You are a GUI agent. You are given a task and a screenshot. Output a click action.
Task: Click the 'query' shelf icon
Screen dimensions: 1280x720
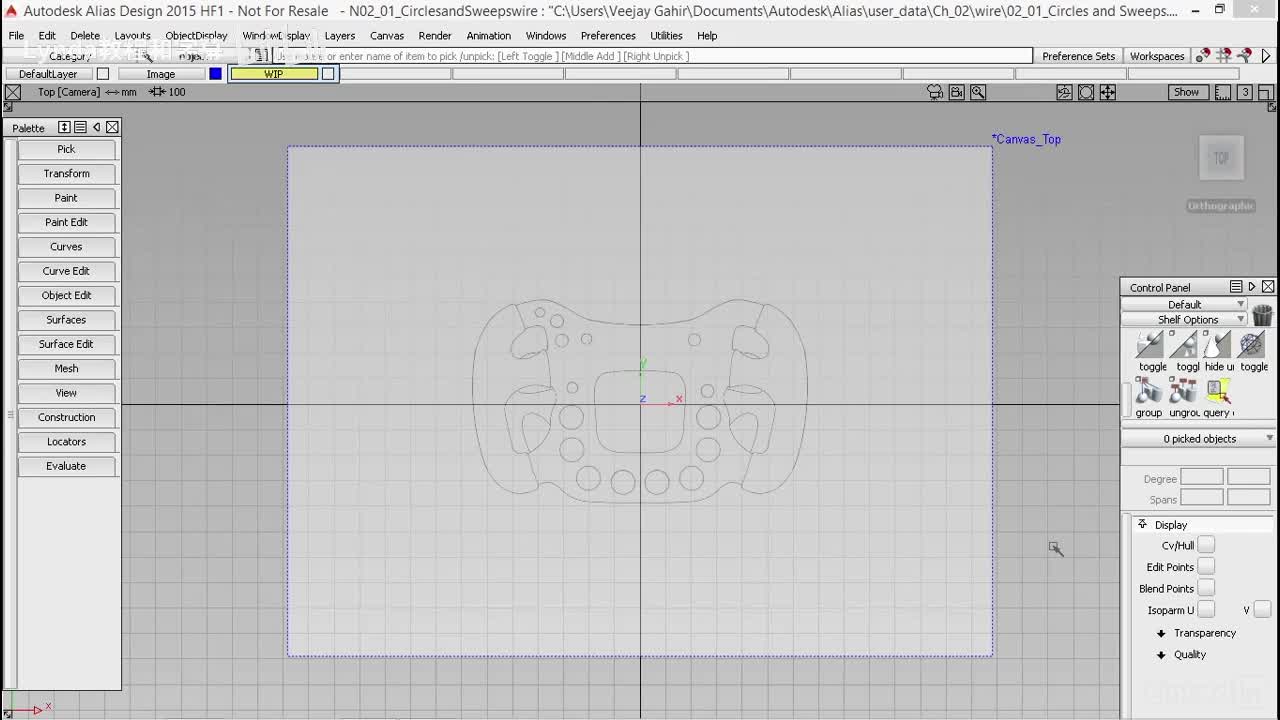coord(1218,392)
